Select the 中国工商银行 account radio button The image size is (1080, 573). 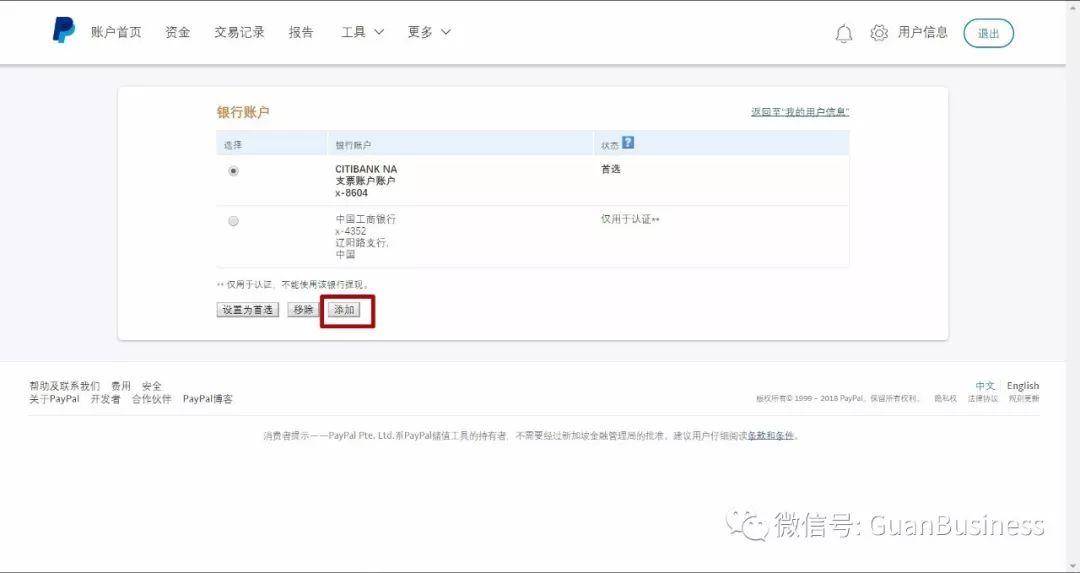coord(233,221)
